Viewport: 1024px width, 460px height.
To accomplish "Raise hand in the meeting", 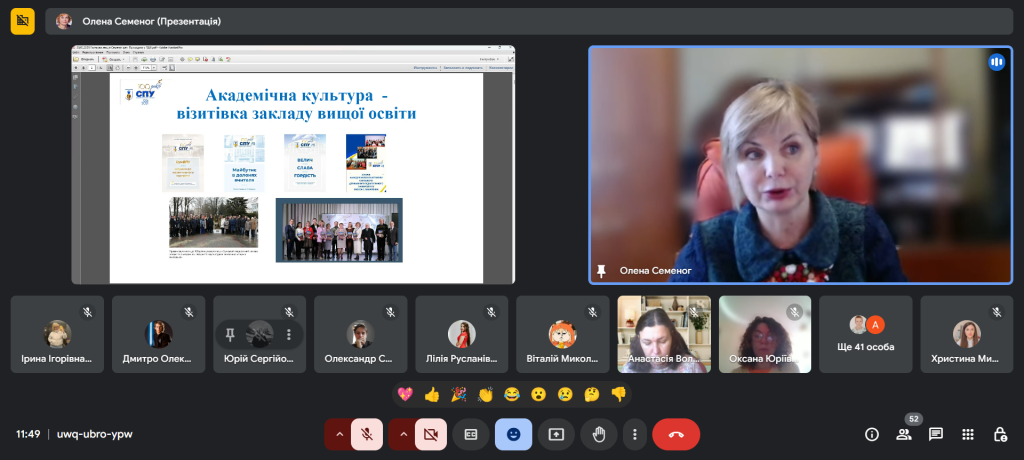I will tap(599, 434).
